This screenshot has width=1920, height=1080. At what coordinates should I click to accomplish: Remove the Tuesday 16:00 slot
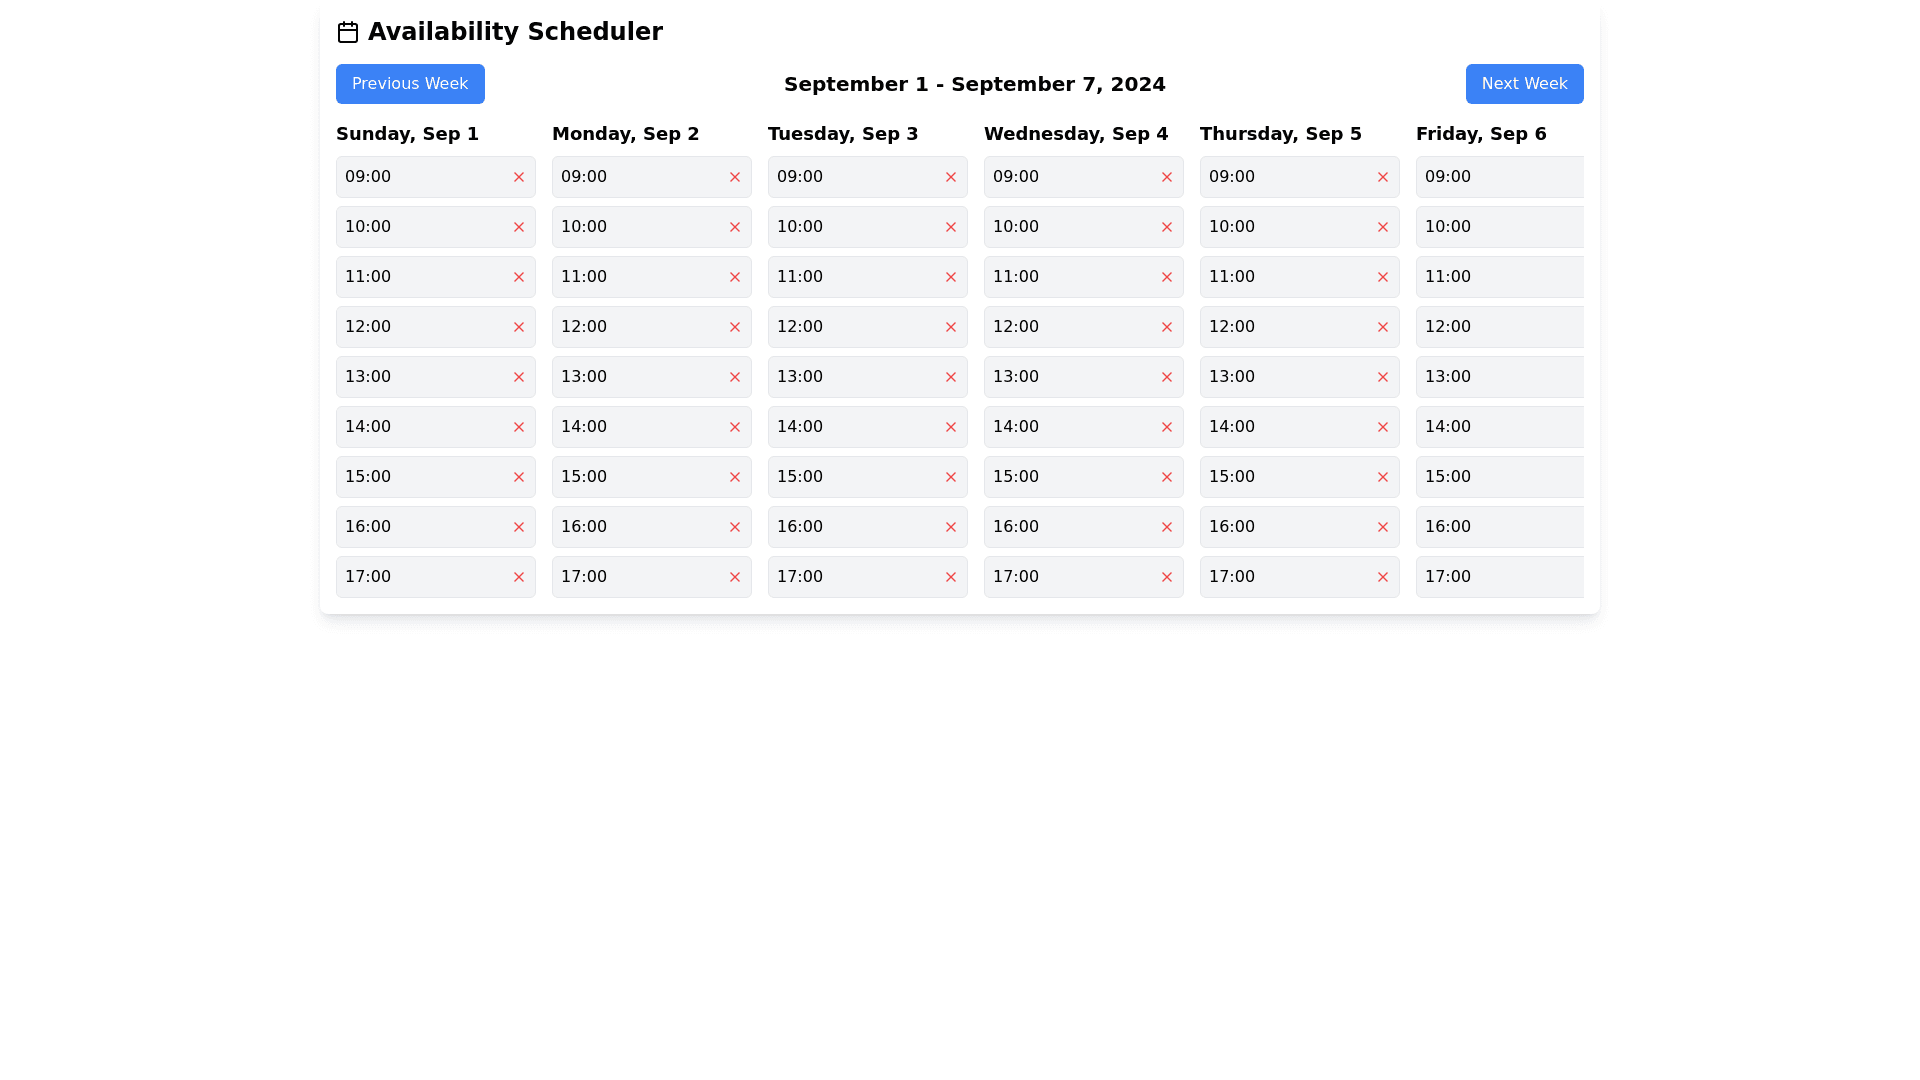950,527
